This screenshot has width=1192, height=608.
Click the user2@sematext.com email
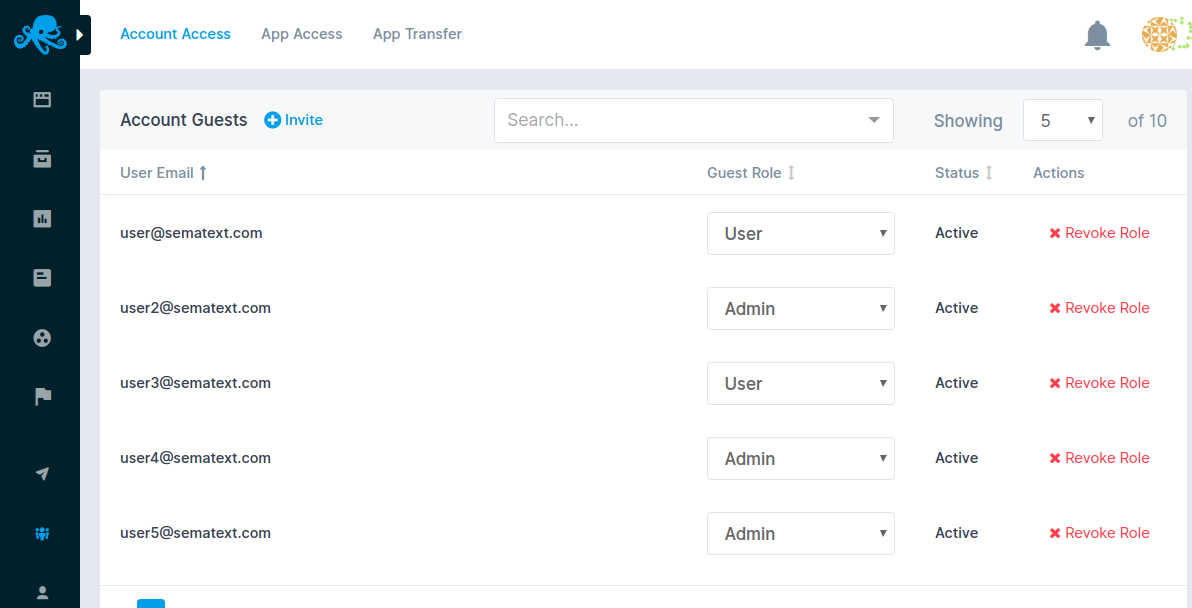click(195, 308)
